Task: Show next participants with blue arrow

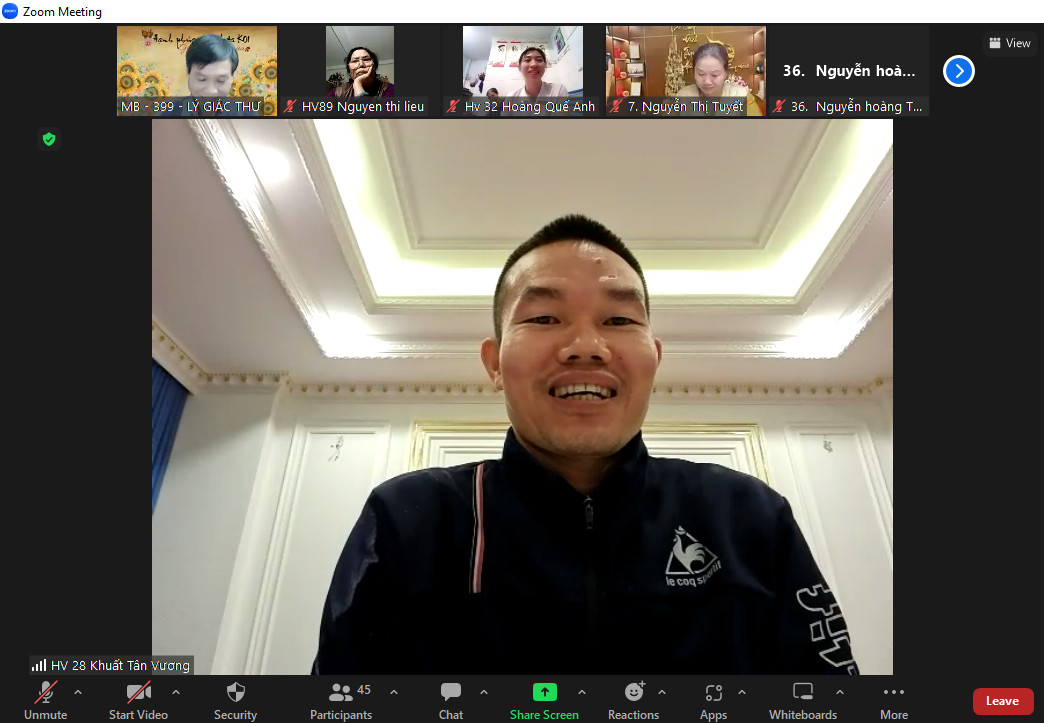Action: coord(958,71)
